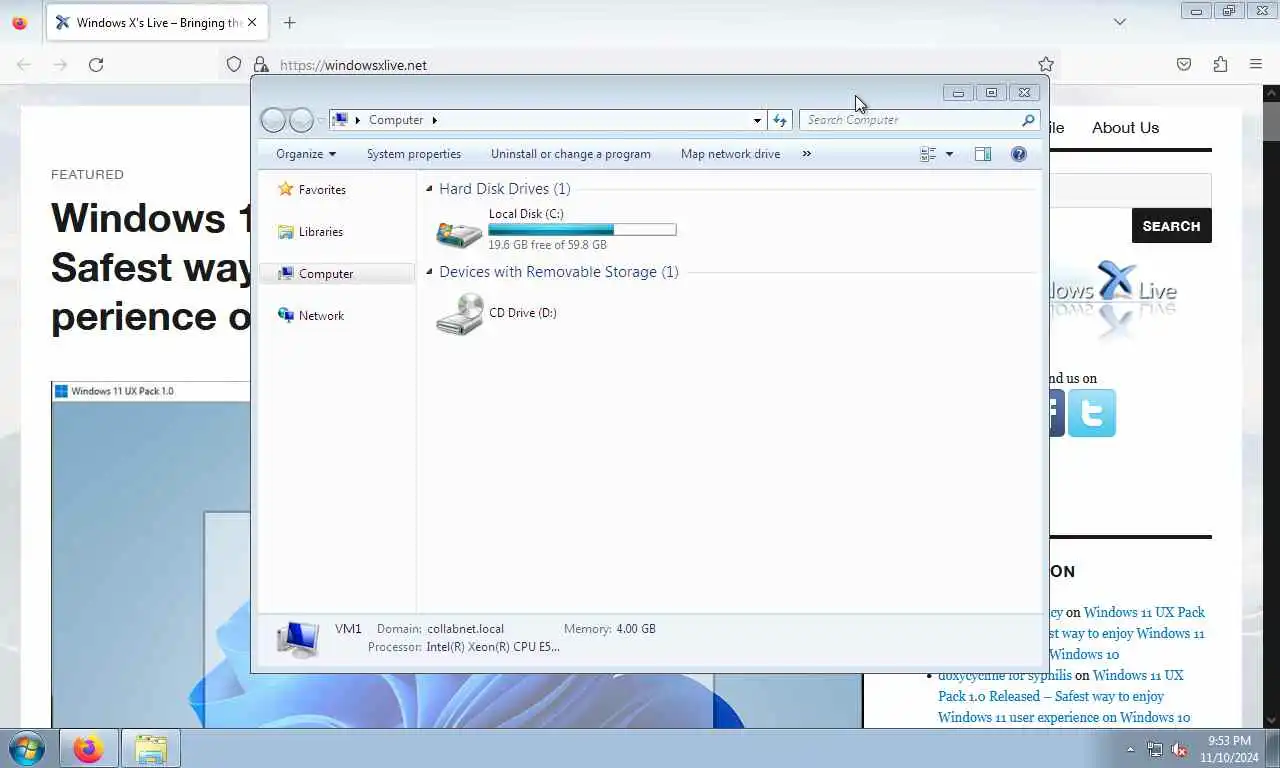The width and height of the screenshot is (1280, 768).
Task: Open Explorer Help question mark
Action: [x=1019, y=154]
